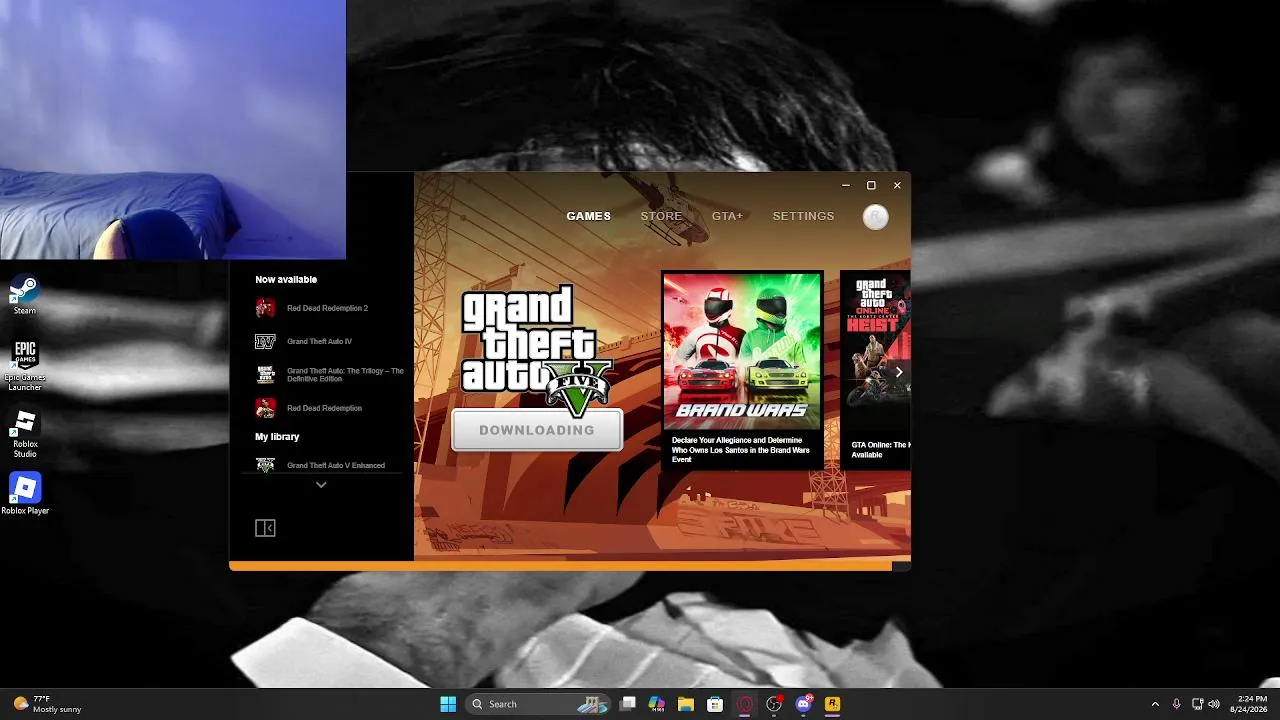
Task: Open the profile avatar menu
Action: tap(875, 217)
